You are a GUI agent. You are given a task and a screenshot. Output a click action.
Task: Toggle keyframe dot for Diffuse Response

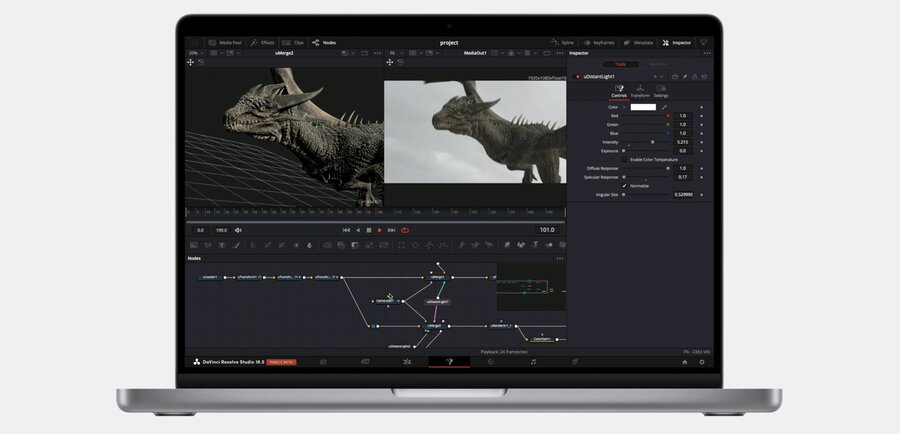[701, 168]
